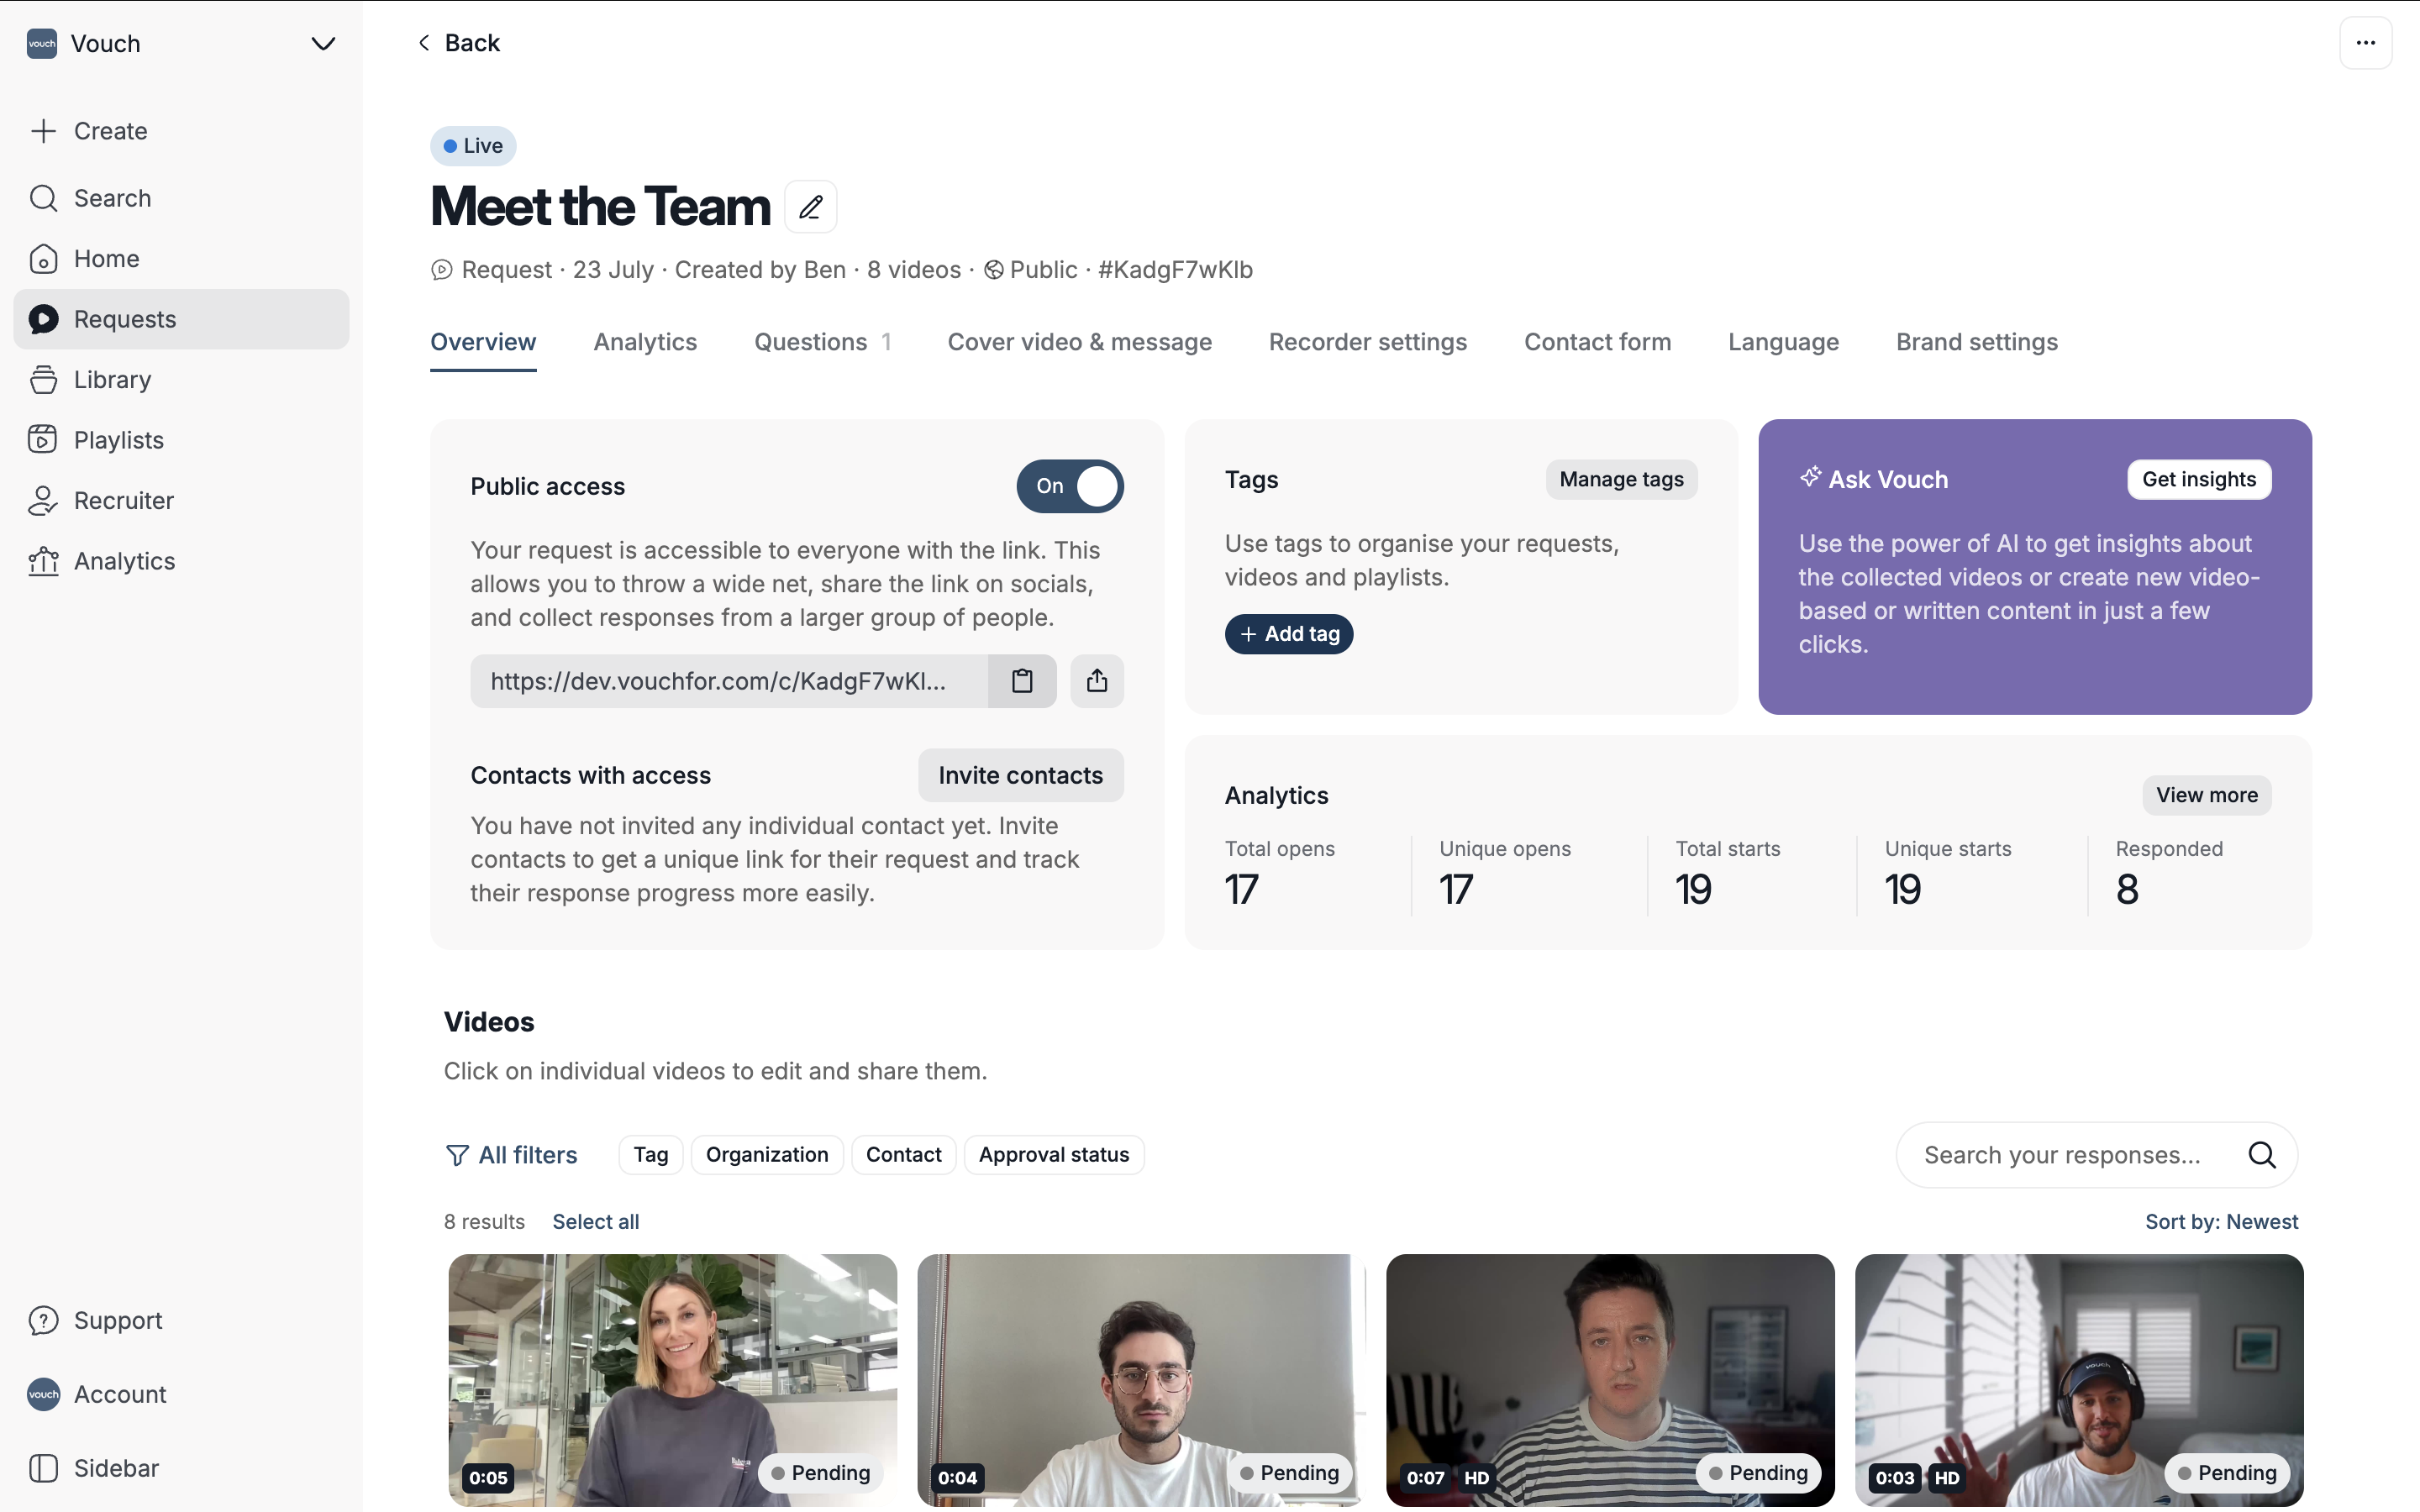This screenshot has width=2420, height=1512.
Task: Click the Create plus icon
Action: (x=43, y=131)
